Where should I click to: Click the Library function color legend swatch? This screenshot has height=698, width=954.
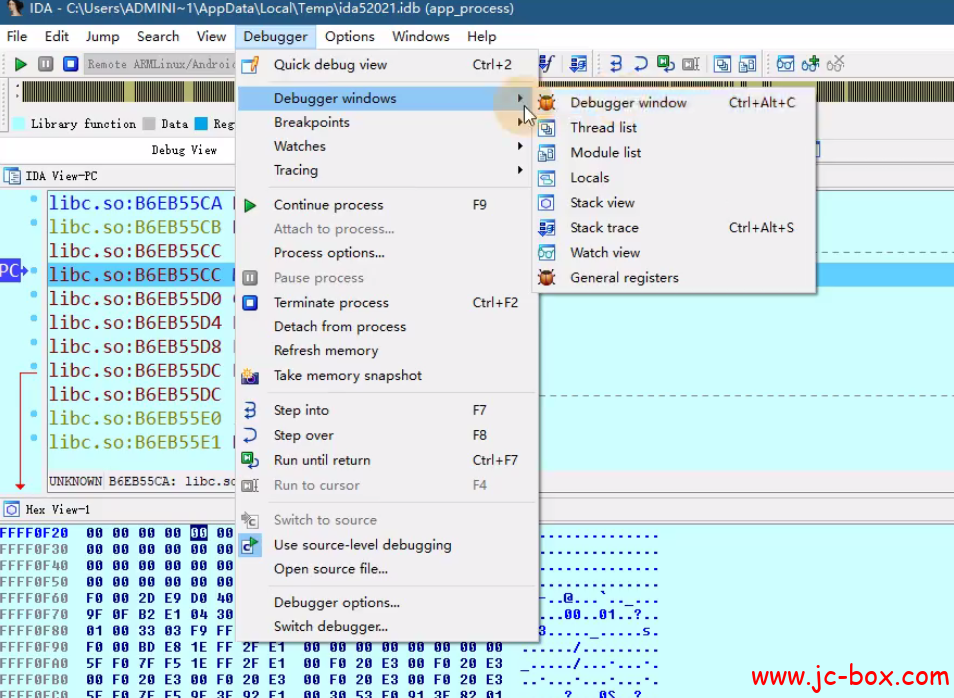19,124
